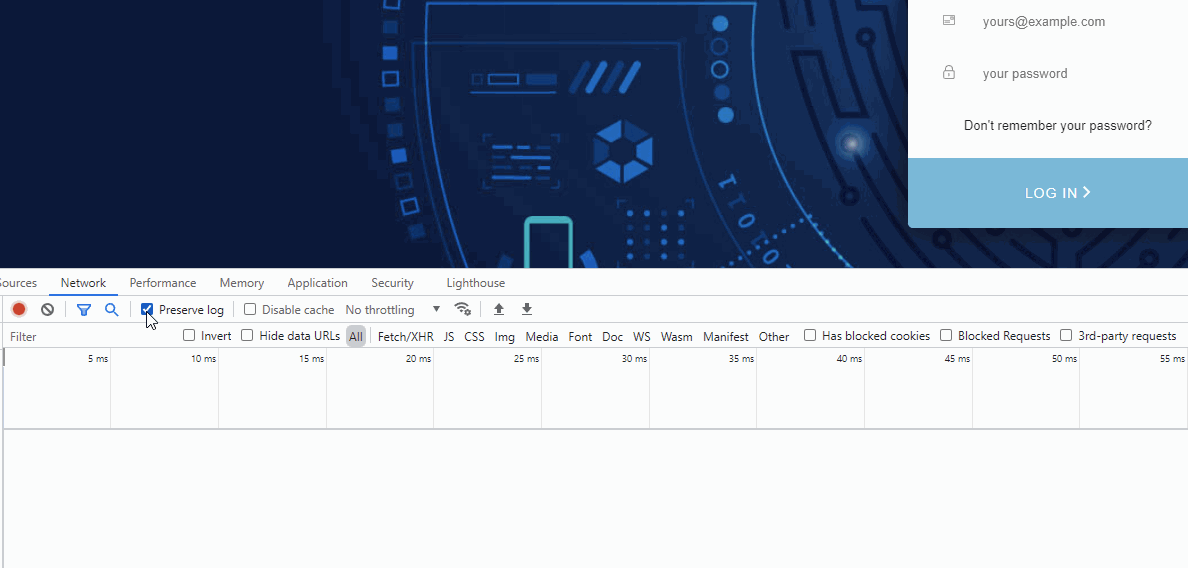
Task: Click the 5 ms timeline label
Action: click(98, 358)
